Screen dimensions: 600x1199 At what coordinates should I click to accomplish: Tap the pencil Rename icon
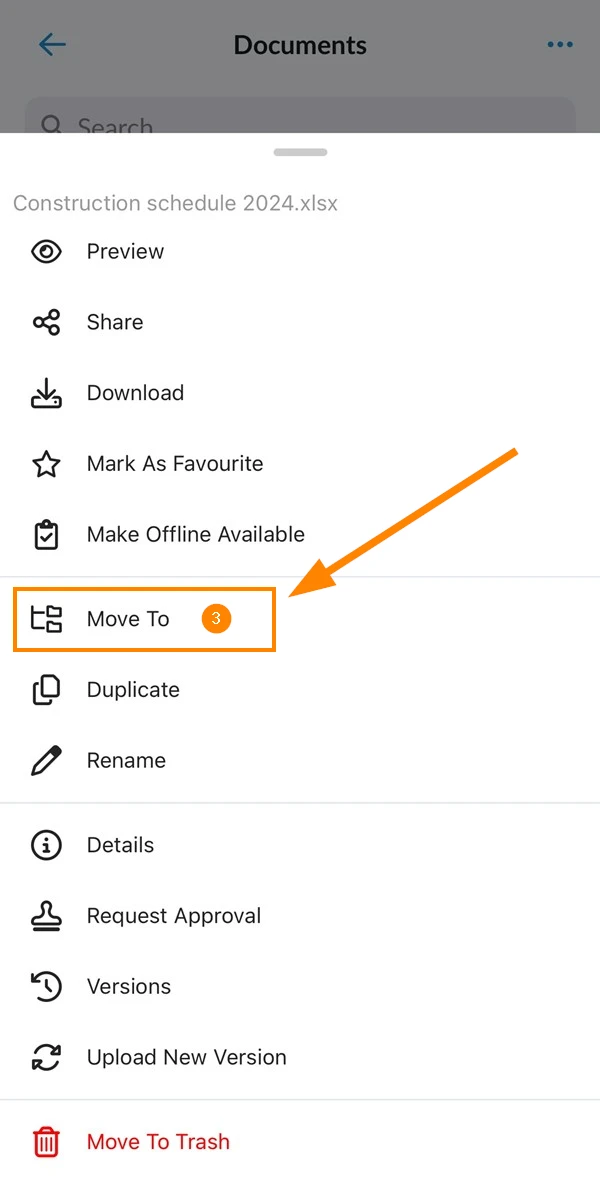(46, 760)
